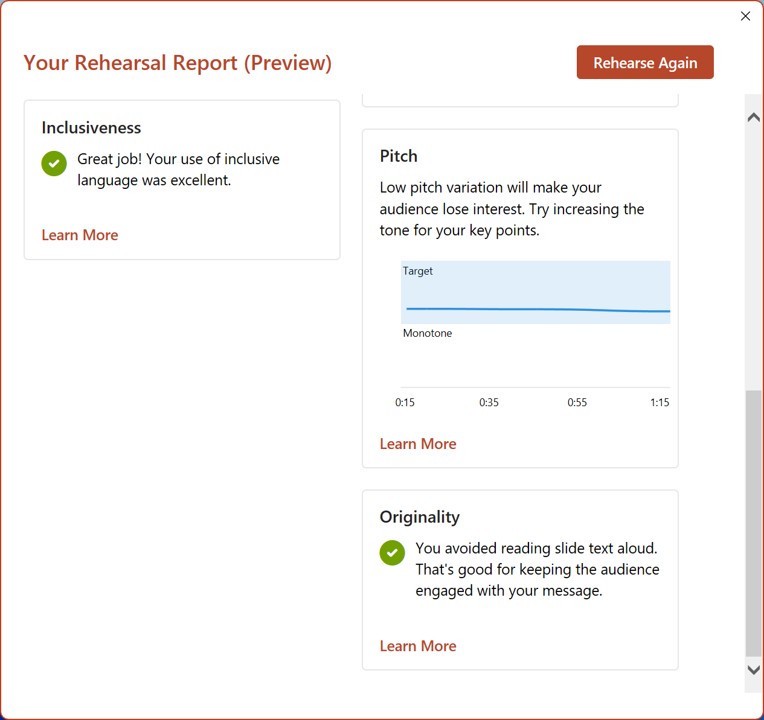Click the Originality card heading
764x720 pixels.
(x=419, y=517)
